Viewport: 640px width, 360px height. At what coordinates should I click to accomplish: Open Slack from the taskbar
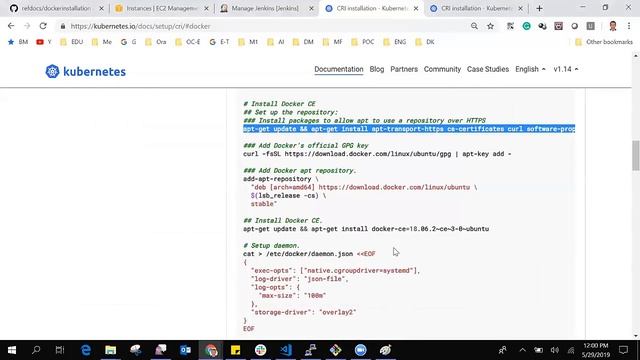[x=260, y=350]
